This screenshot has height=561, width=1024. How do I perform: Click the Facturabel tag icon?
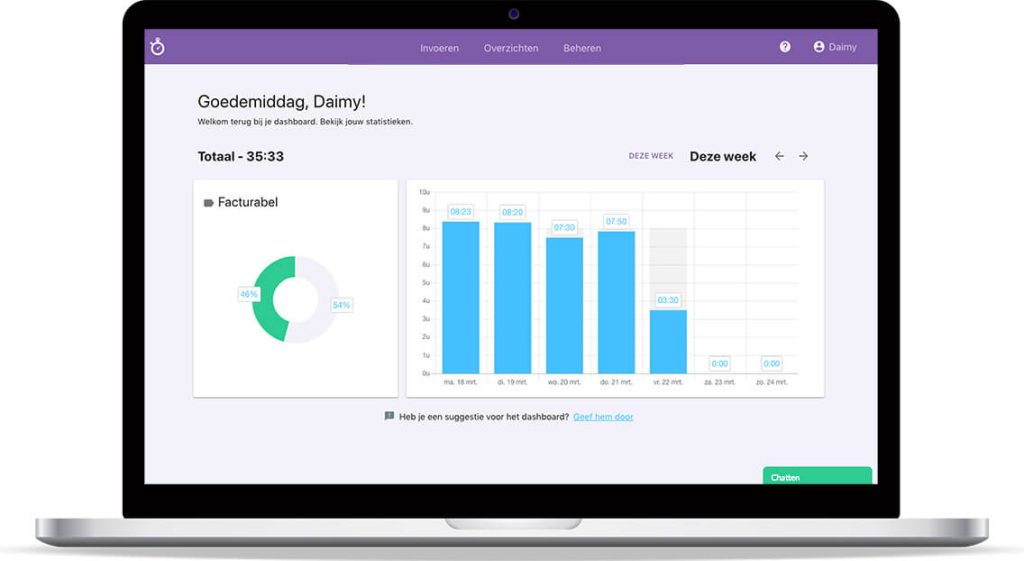click(x=208, y=203)
